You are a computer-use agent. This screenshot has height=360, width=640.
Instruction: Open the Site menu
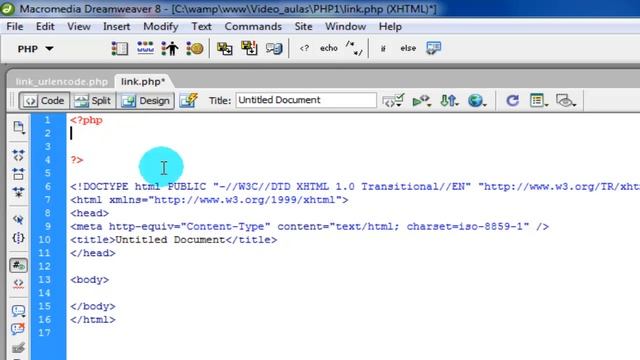303,27
